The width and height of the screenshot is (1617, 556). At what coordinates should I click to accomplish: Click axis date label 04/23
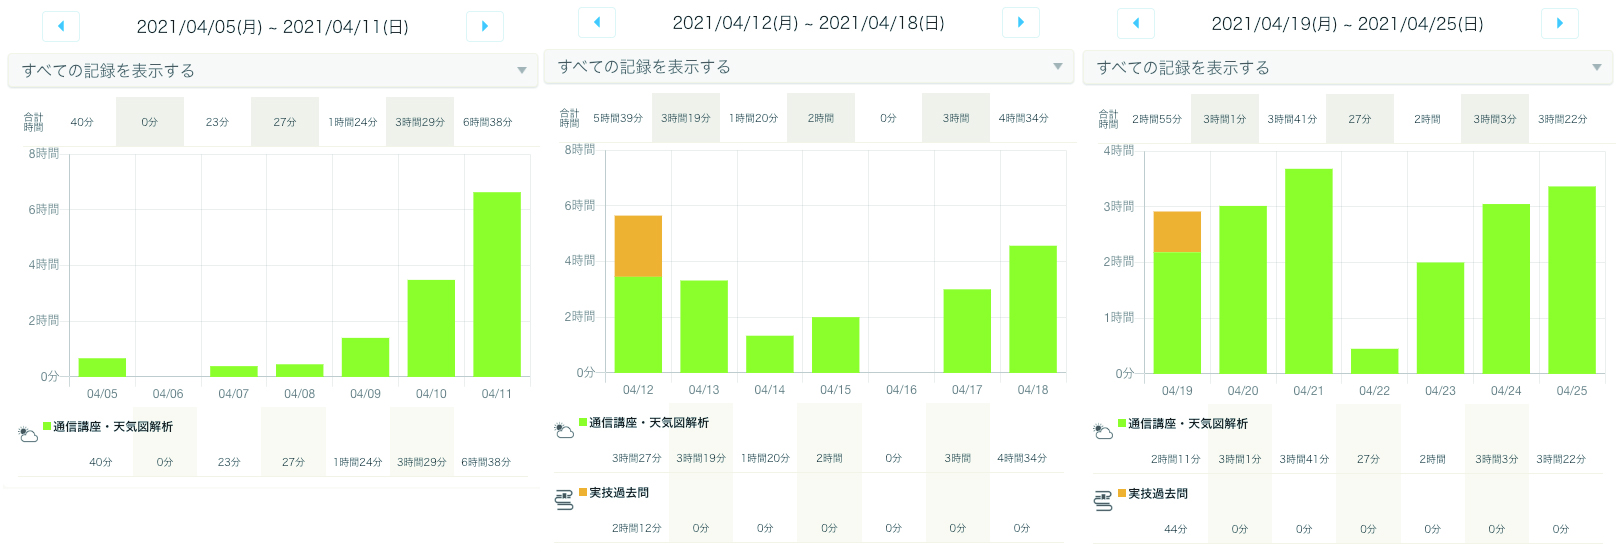1440,391
